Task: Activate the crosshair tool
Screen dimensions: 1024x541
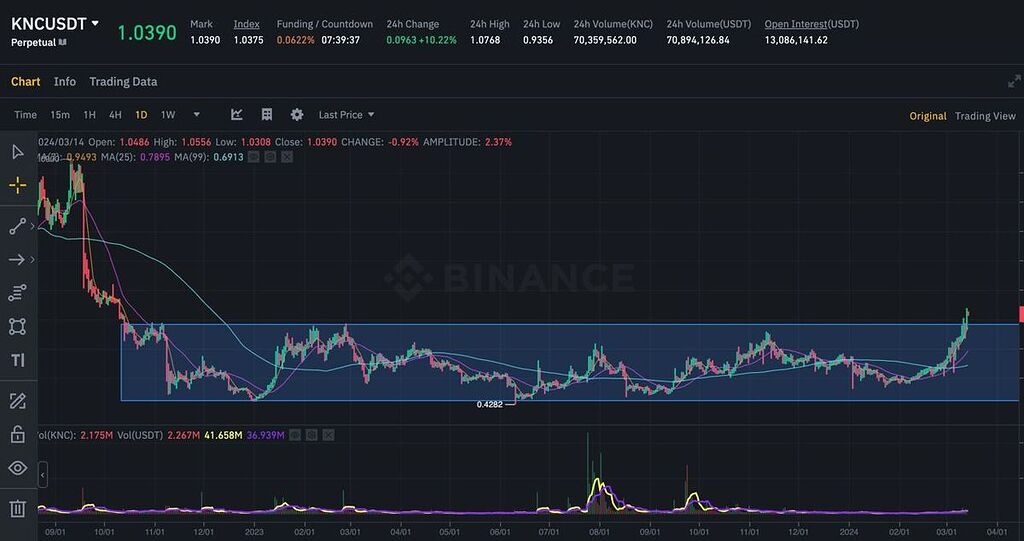Action: pos(18,186)
